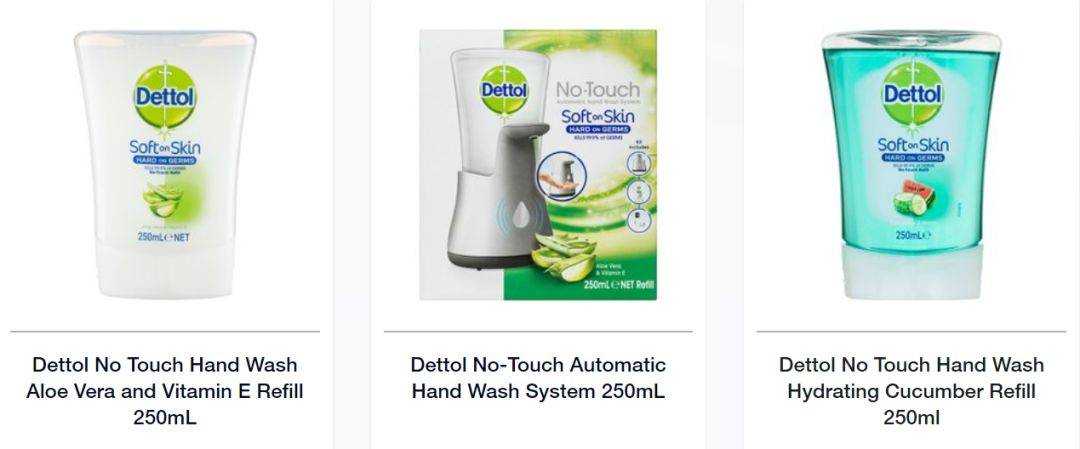Open the Hydrating Cucumber refill product image
The image size is (1080, 449).
(911, 165)
